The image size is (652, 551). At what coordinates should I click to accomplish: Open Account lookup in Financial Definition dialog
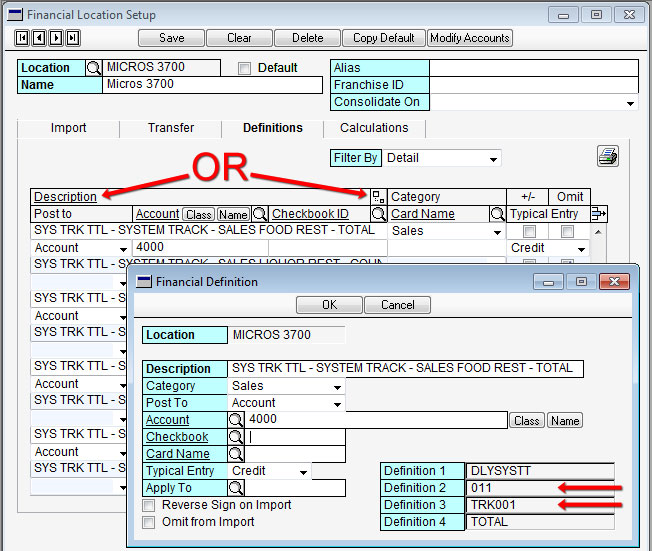pos(236,420)
